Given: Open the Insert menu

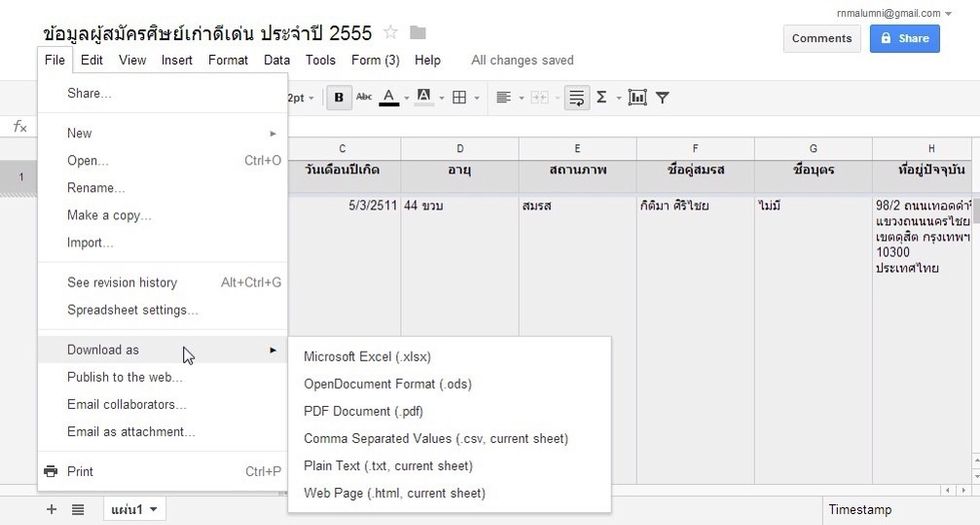Looking at the screenshot, I should [x=177, y=60].
